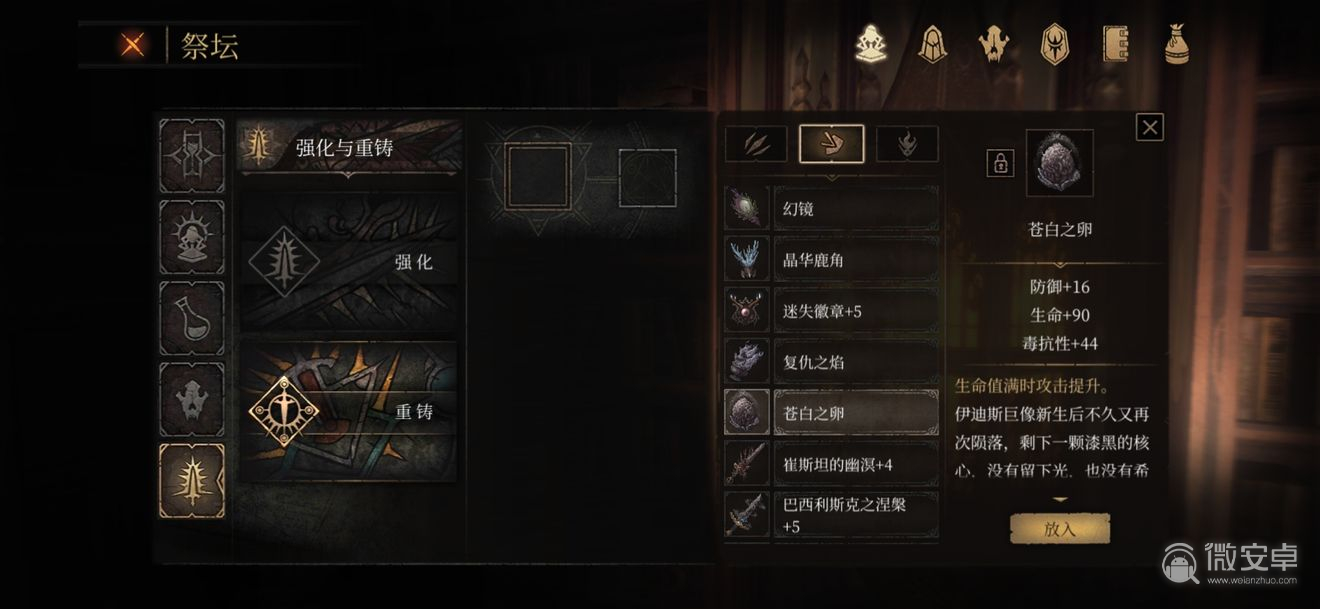Select the potion flask sidebar icon
1320x609 pixels.
[192, 318]
